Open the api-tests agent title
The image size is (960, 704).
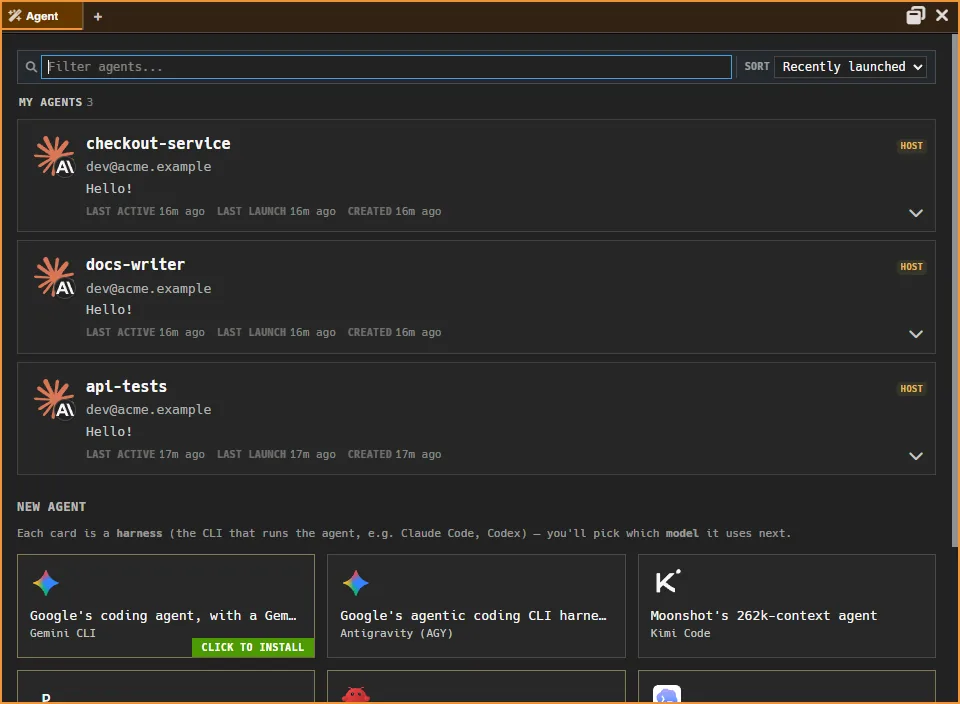[126, 386]
